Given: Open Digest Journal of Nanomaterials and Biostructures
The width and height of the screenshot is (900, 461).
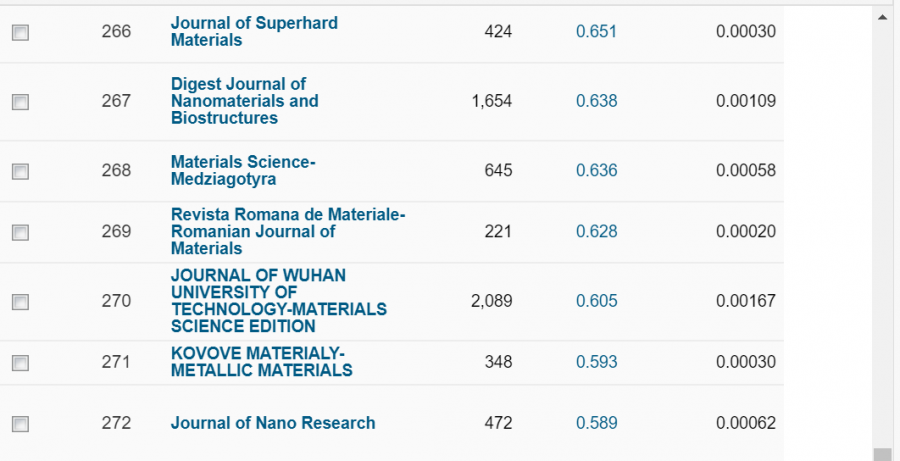Looking at the screenshot, I should point(244,101).
